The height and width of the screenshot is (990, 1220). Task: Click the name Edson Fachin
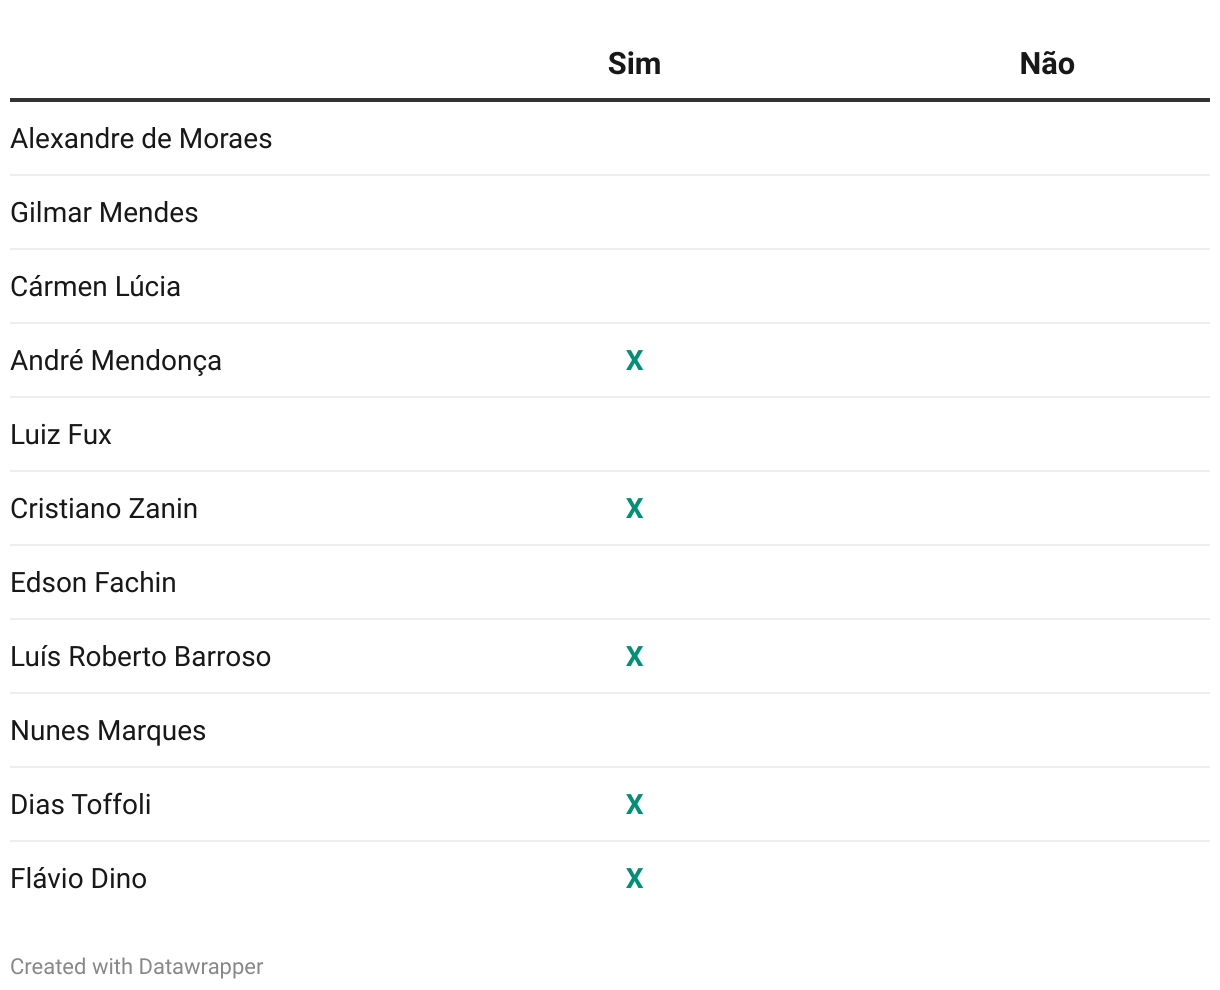coord(93,583)
